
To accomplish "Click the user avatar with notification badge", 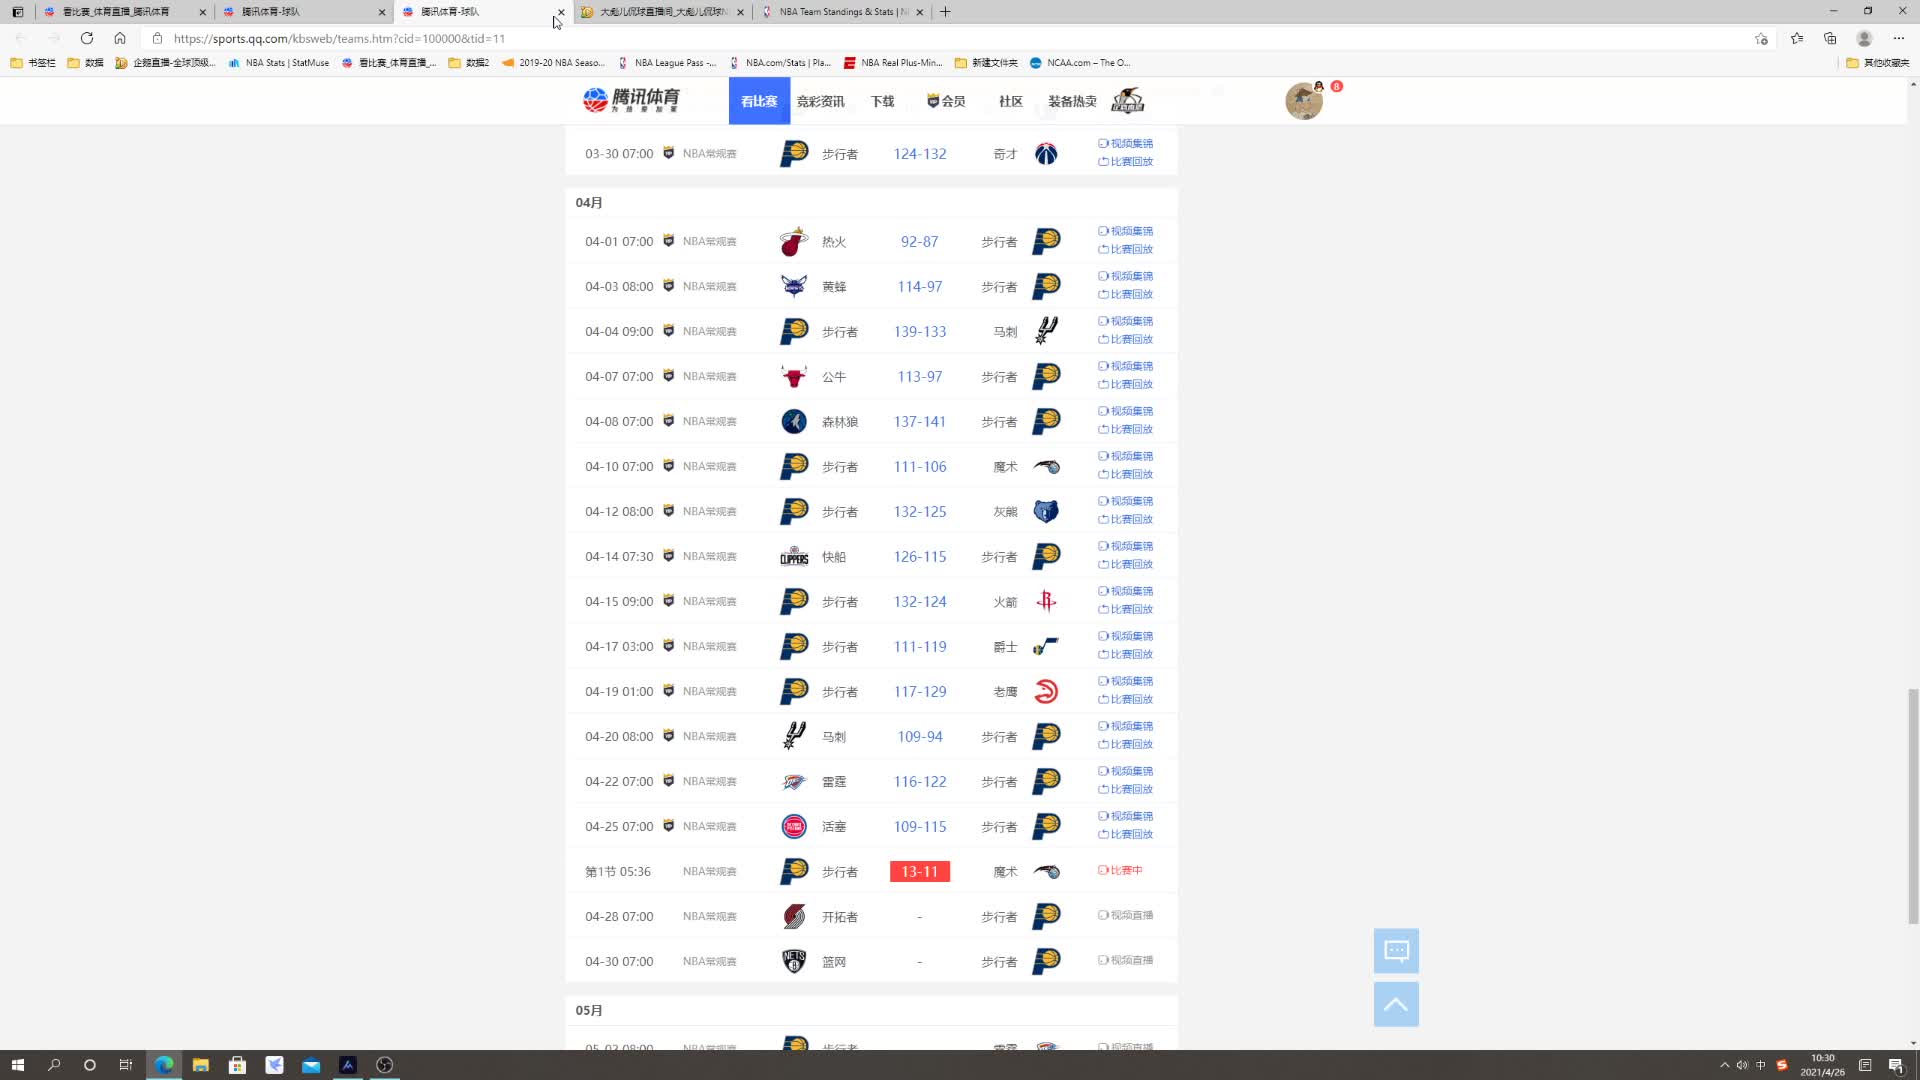I will pos(1304,101).
